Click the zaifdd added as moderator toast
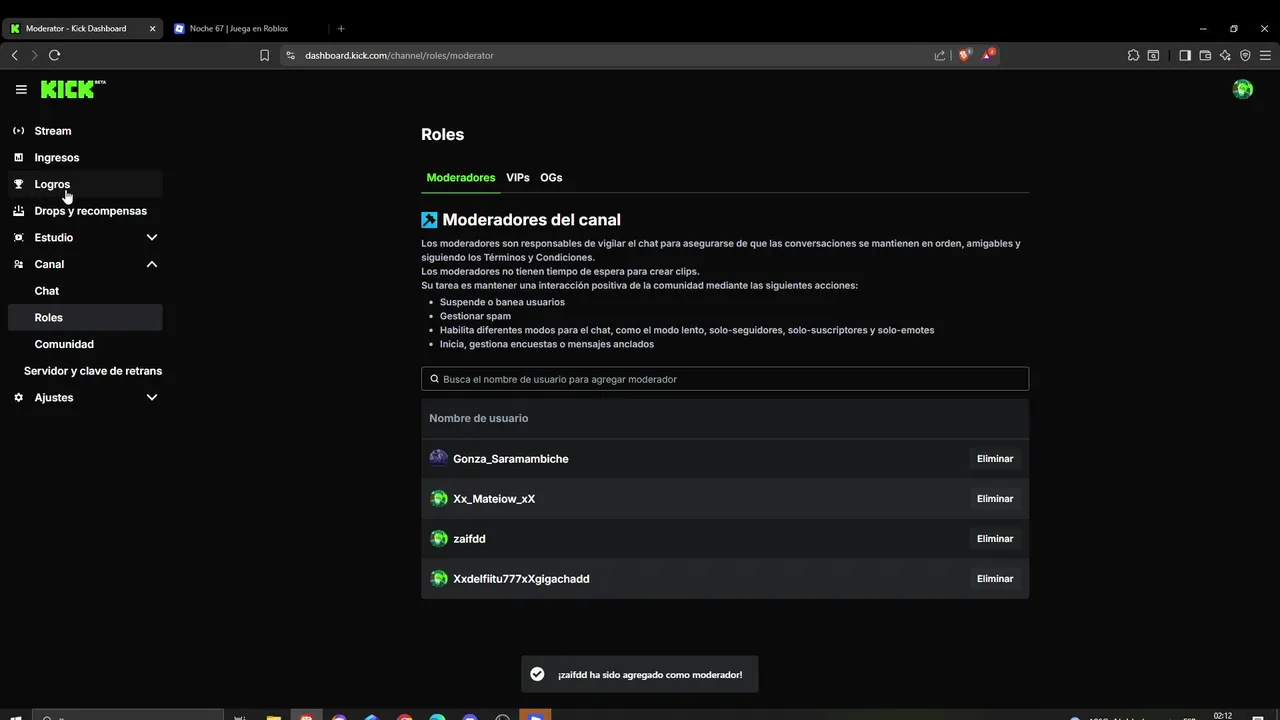Viewport: 1280px width, 720px height. click(639, 674)
